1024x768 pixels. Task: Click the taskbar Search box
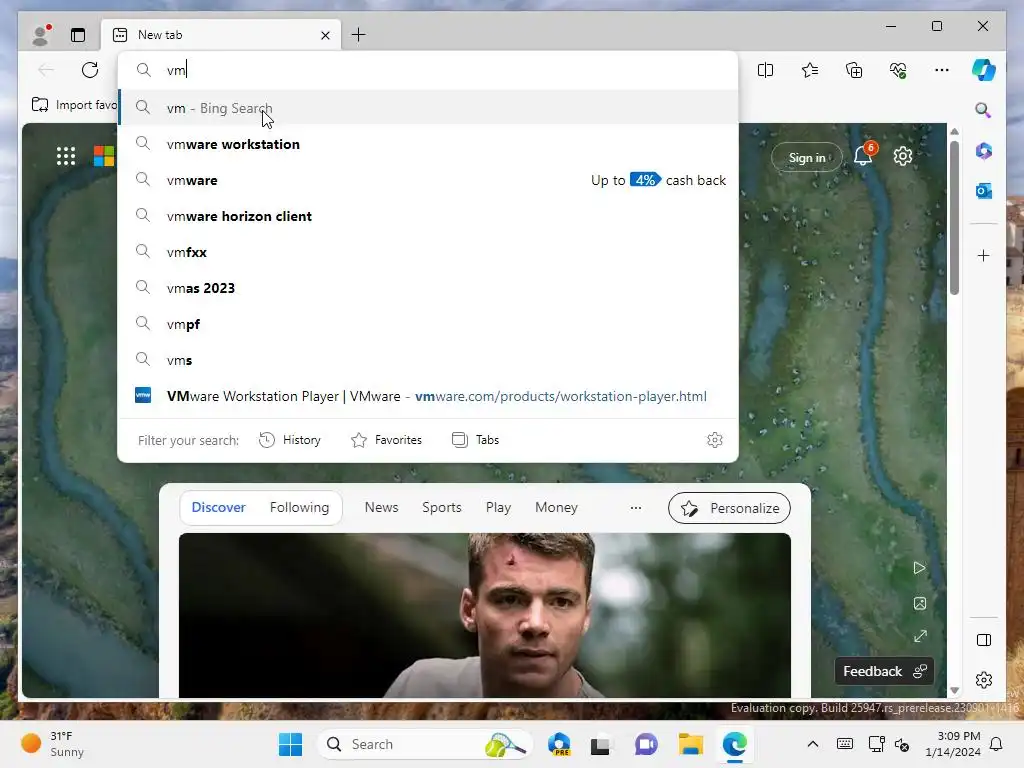click(424, 744)
